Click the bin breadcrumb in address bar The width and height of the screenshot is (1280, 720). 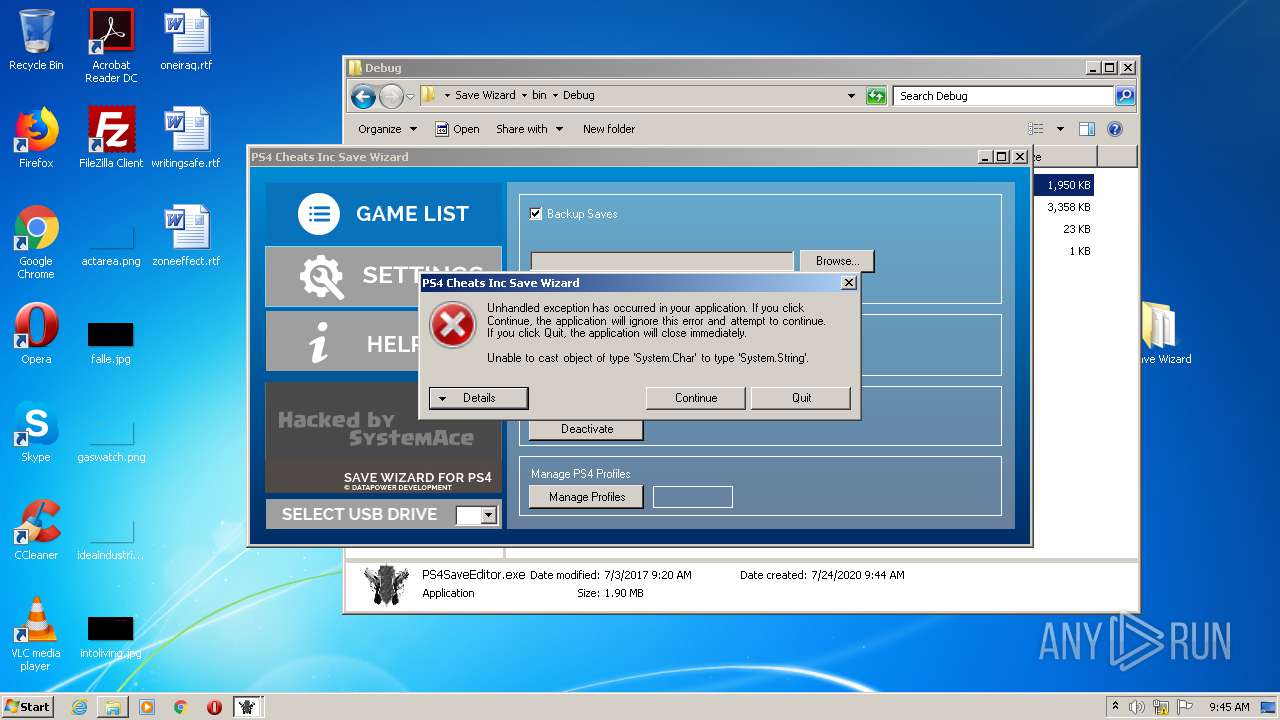[x=539, y=96]
